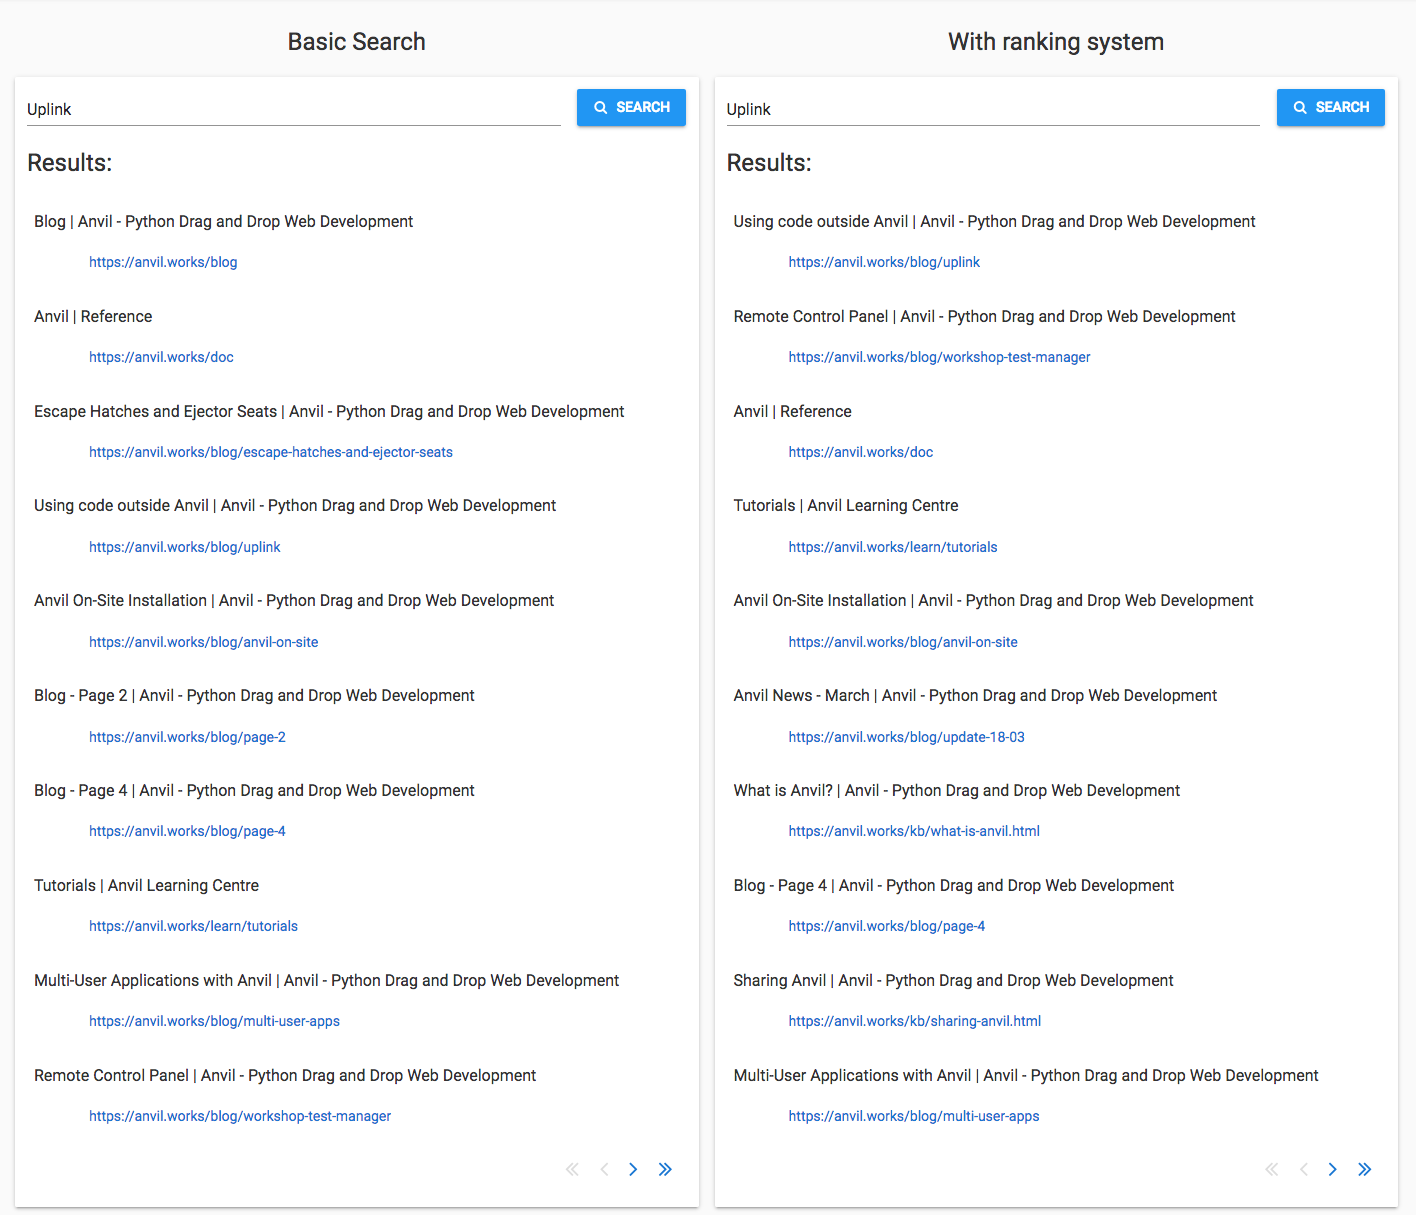Jump to last page in ranking system panel
Screen dimensions: 1416x1215
1364,1169
